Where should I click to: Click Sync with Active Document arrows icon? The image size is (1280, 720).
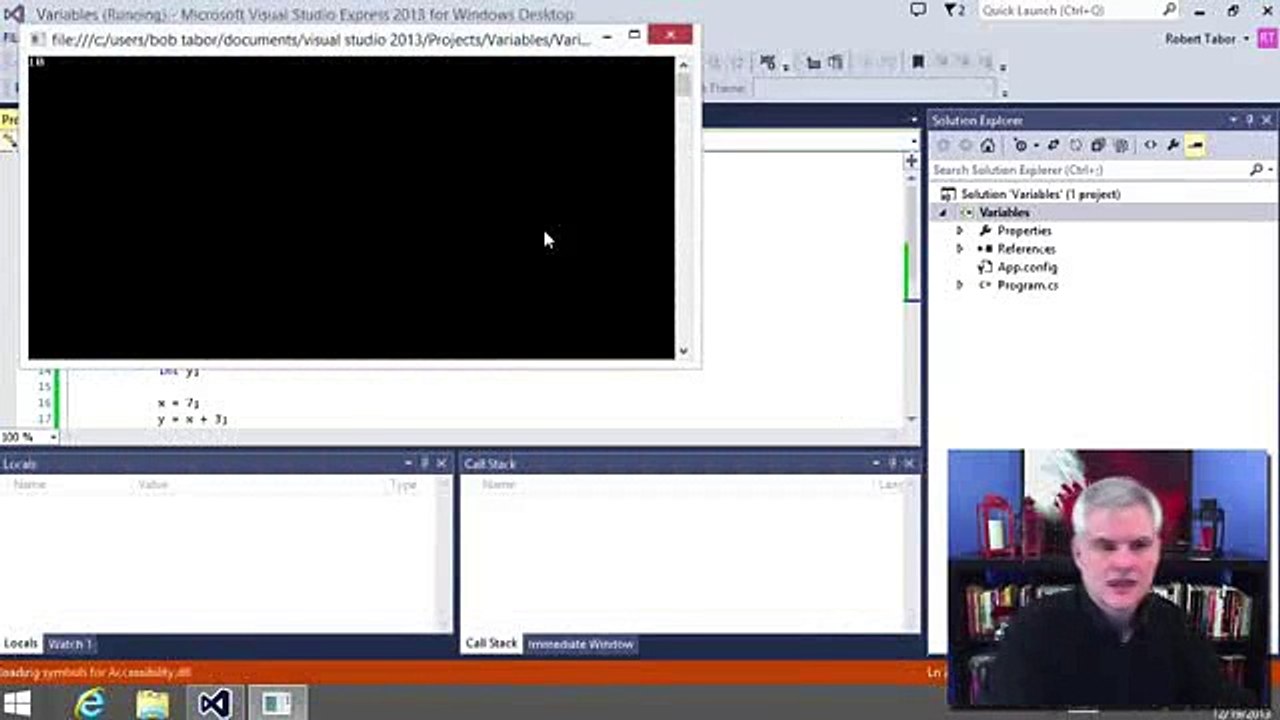tap(1053, 146)
